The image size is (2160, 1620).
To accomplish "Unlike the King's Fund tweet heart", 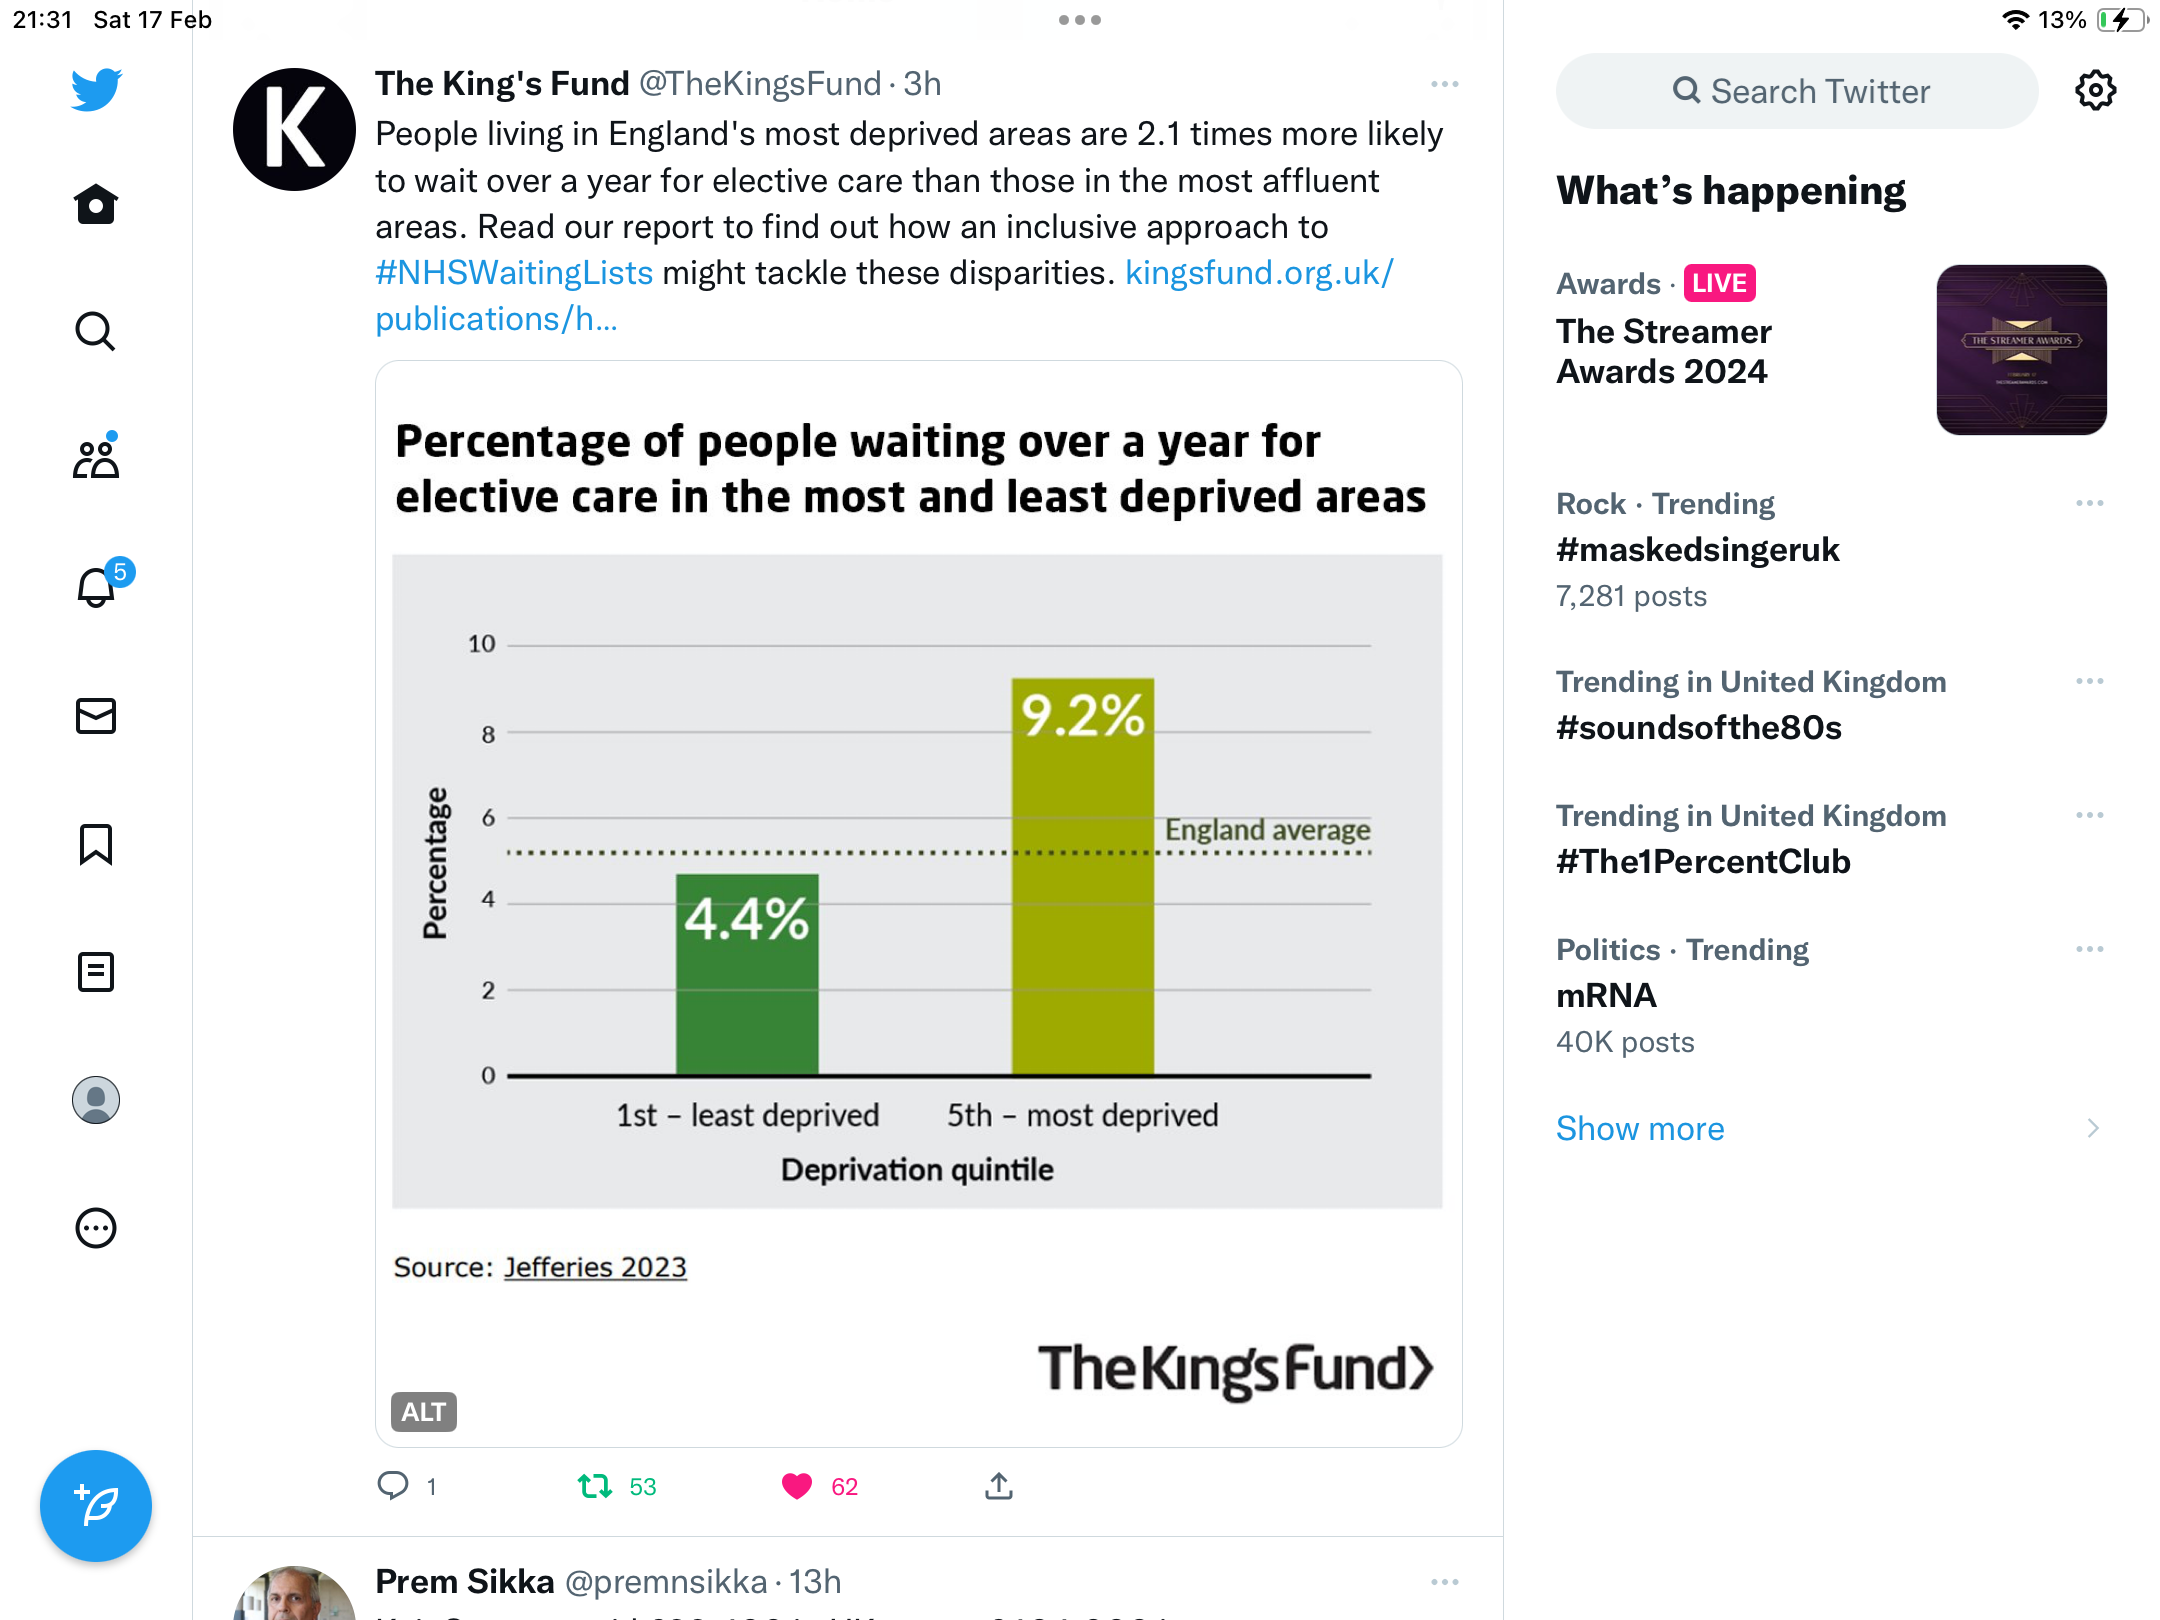I will [x=797, y=1487].
